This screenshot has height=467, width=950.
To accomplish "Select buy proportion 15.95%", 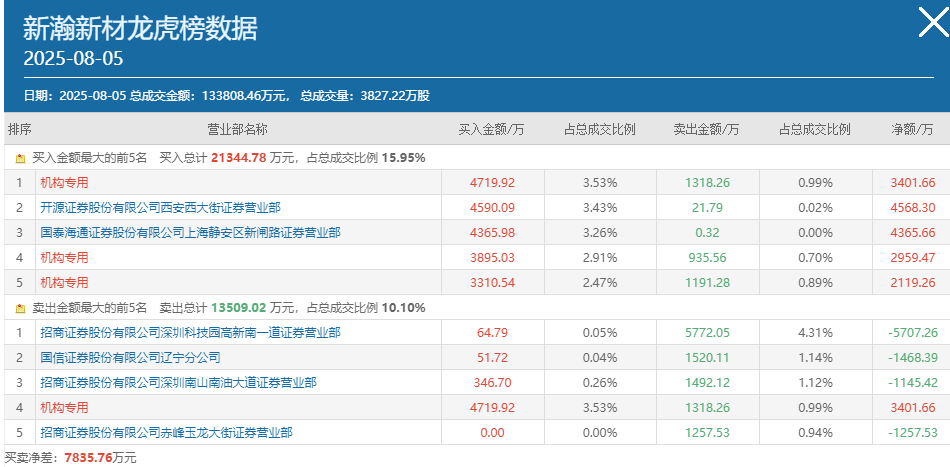I will [x=404, y=158].
